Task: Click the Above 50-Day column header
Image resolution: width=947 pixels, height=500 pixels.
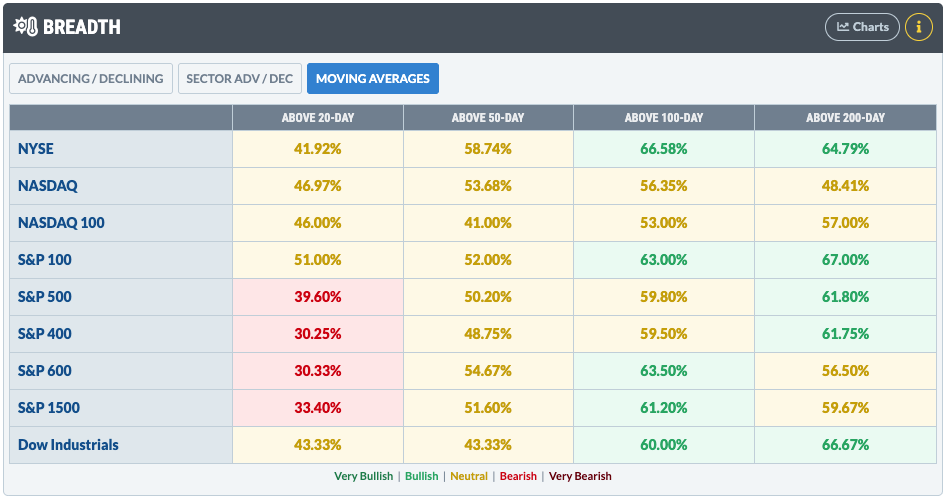Action: [x=488, y=118]
